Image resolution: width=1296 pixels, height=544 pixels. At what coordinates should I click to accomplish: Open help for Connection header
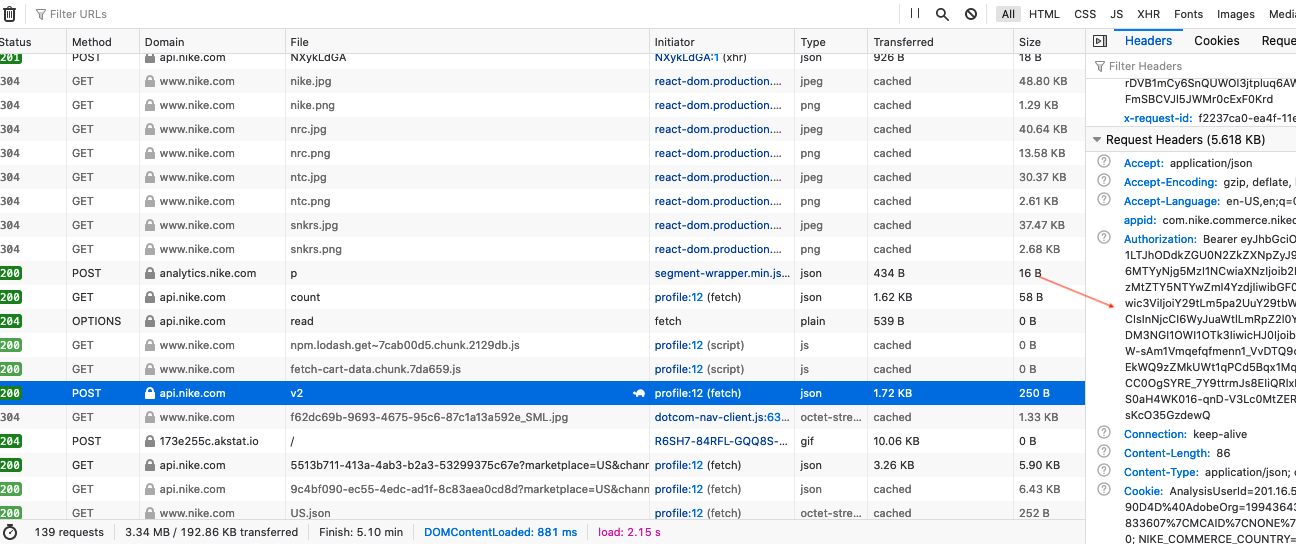[x=1104, y=433]
